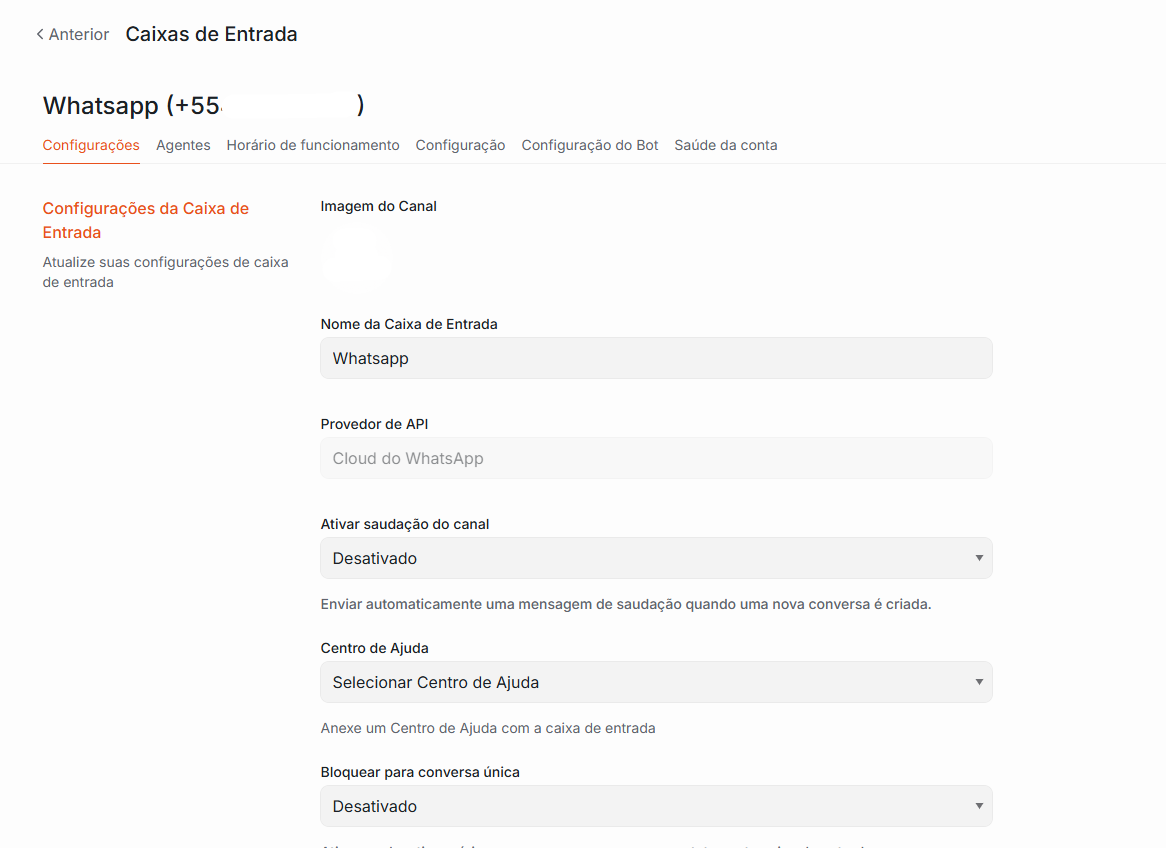Image resolution: width=1166 pixels, height=848 pixels.
Task: Click the Whatsapp inbox phone number heading
Action: click(203, 105)
